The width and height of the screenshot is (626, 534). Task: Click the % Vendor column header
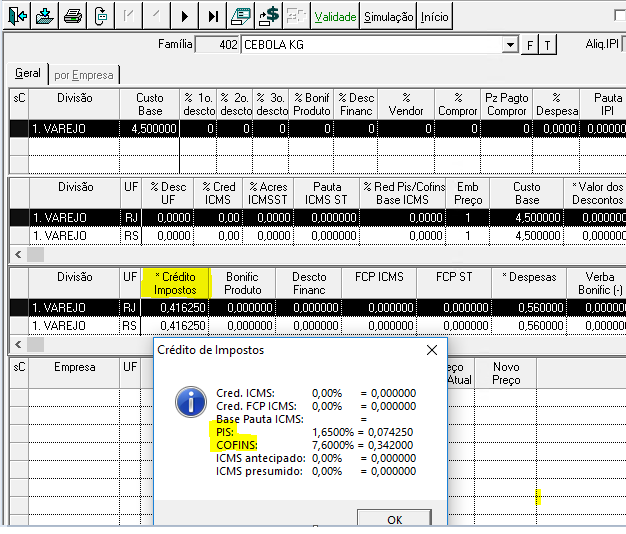(x=406, y=104)
